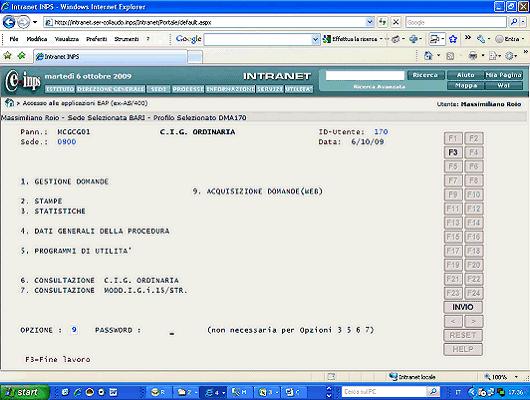Open the DIREZIONE GENERALE navigation tab
The width and height of the screenshot is (530, 400).
tap(111, 89)
